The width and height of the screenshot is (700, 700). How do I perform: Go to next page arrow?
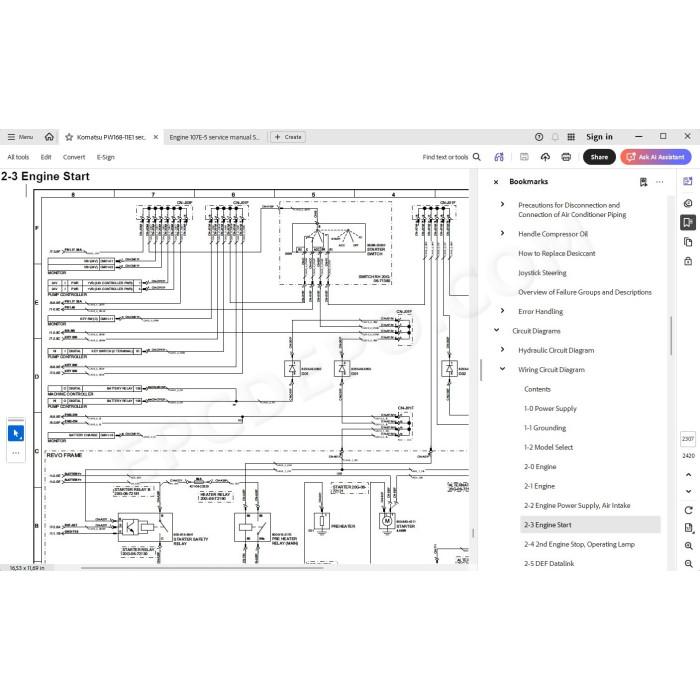pos(688,491)
